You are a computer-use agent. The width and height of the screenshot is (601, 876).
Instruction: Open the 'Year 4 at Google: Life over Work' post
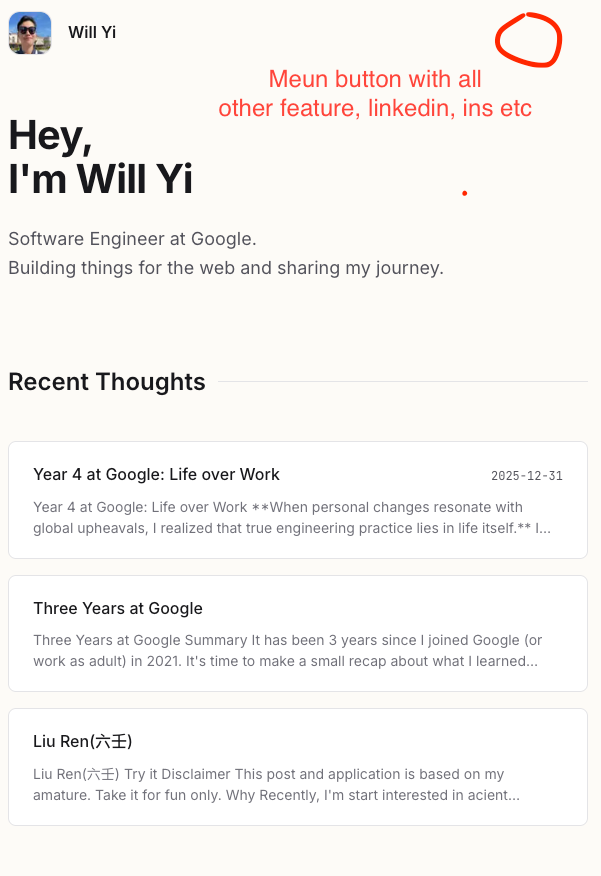click(x=156, y=474)
